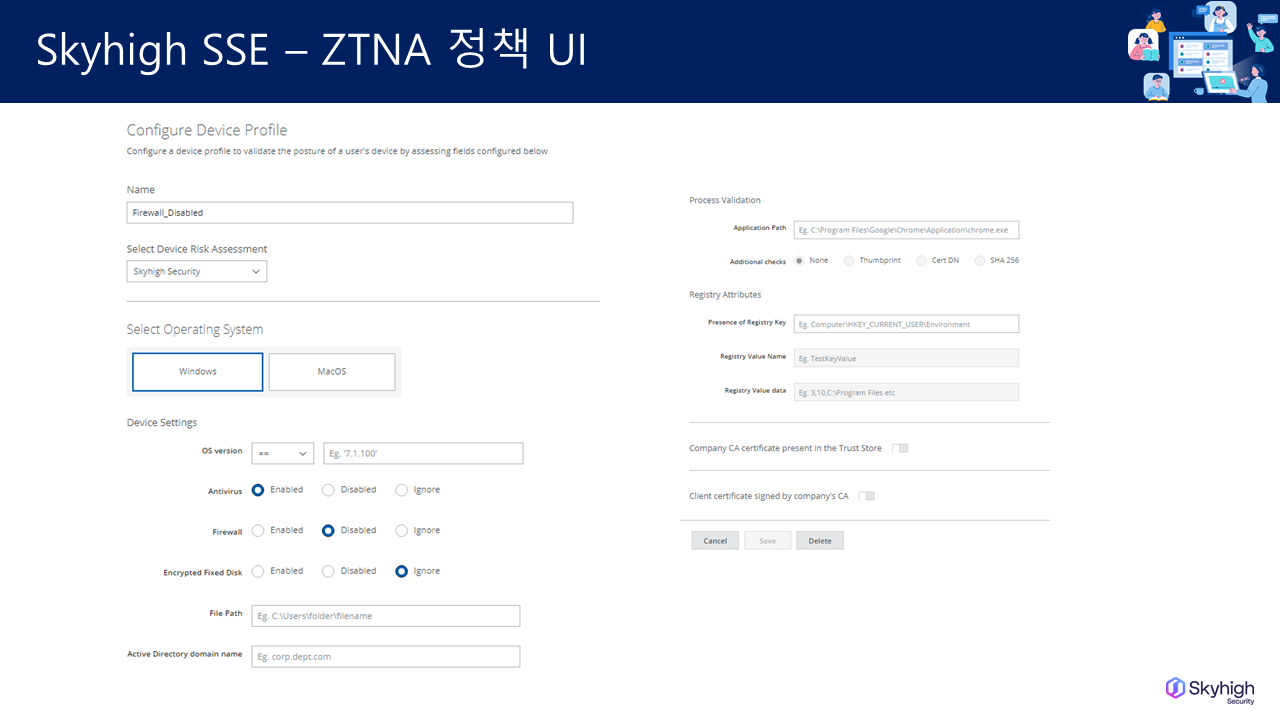Viewport: 1280px width, 720px height.
Task: Select the Windows operating system tab
Action: [x=198, y=372]
